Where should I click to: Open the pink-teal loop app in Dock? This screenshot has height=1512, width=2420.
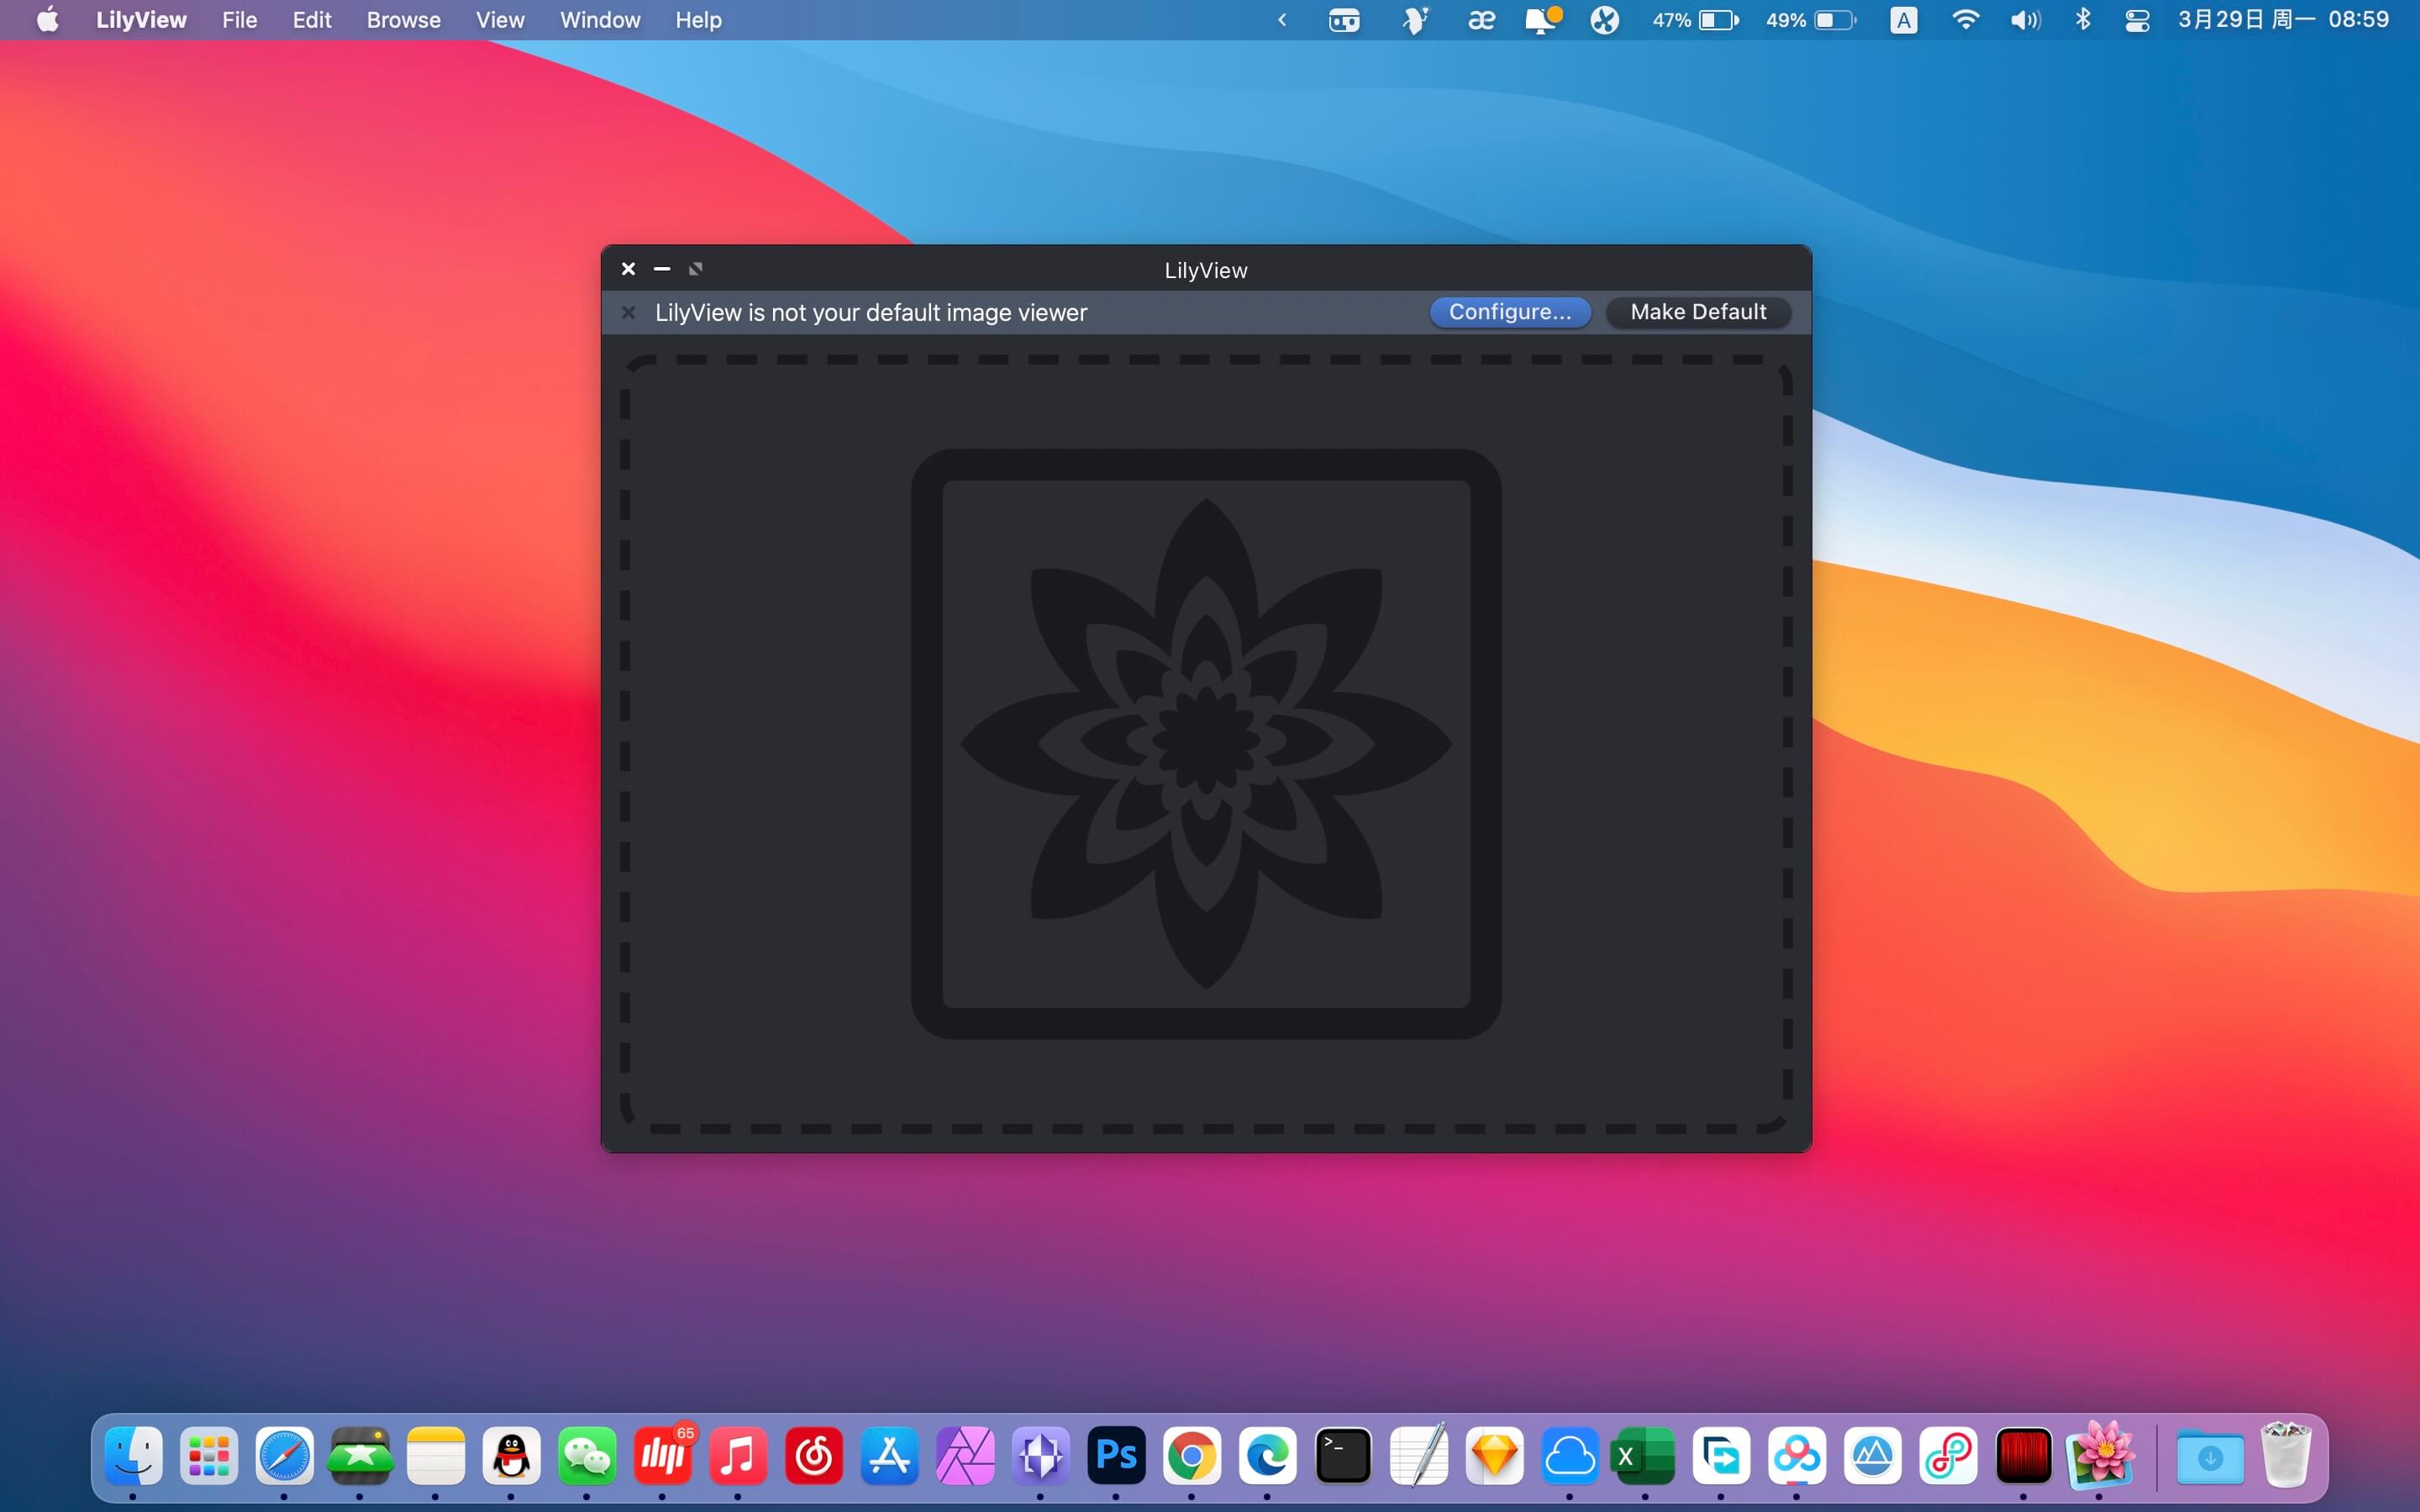coord(1948,1456)
